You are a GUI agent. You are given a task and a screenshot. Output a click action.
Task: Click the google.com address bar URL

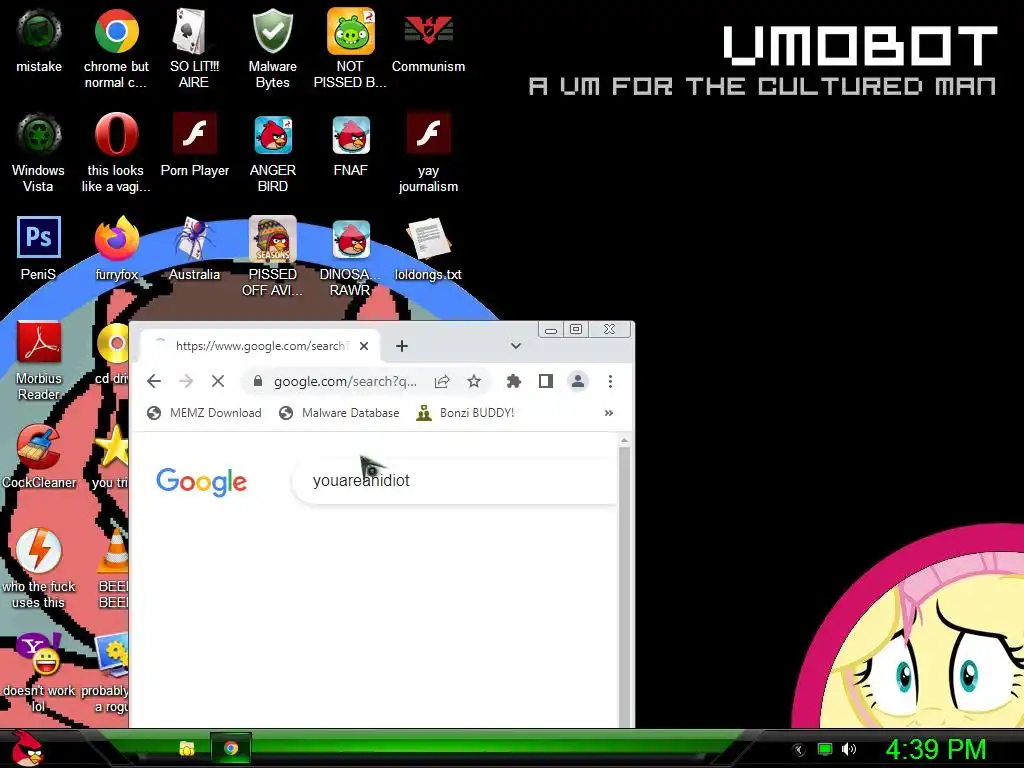point(345,381)
